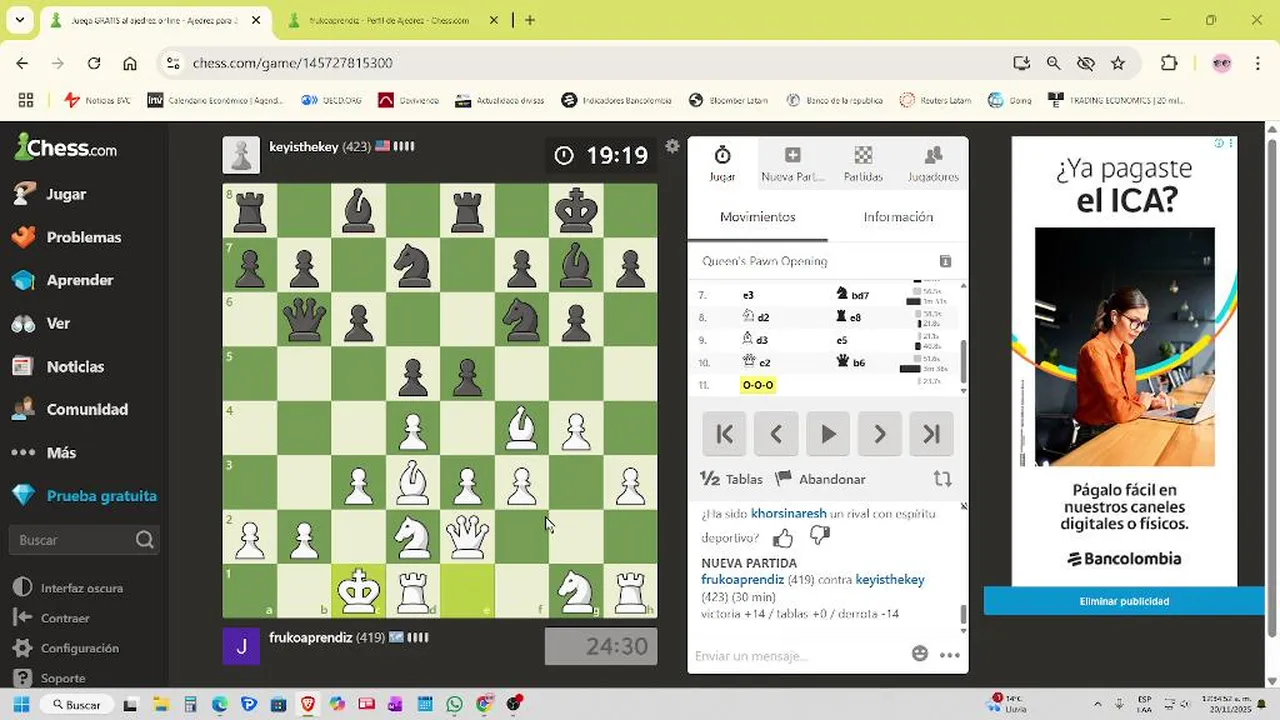1280x720 pixels.
Task: Go to browser home page
Action: coord(130,63)
